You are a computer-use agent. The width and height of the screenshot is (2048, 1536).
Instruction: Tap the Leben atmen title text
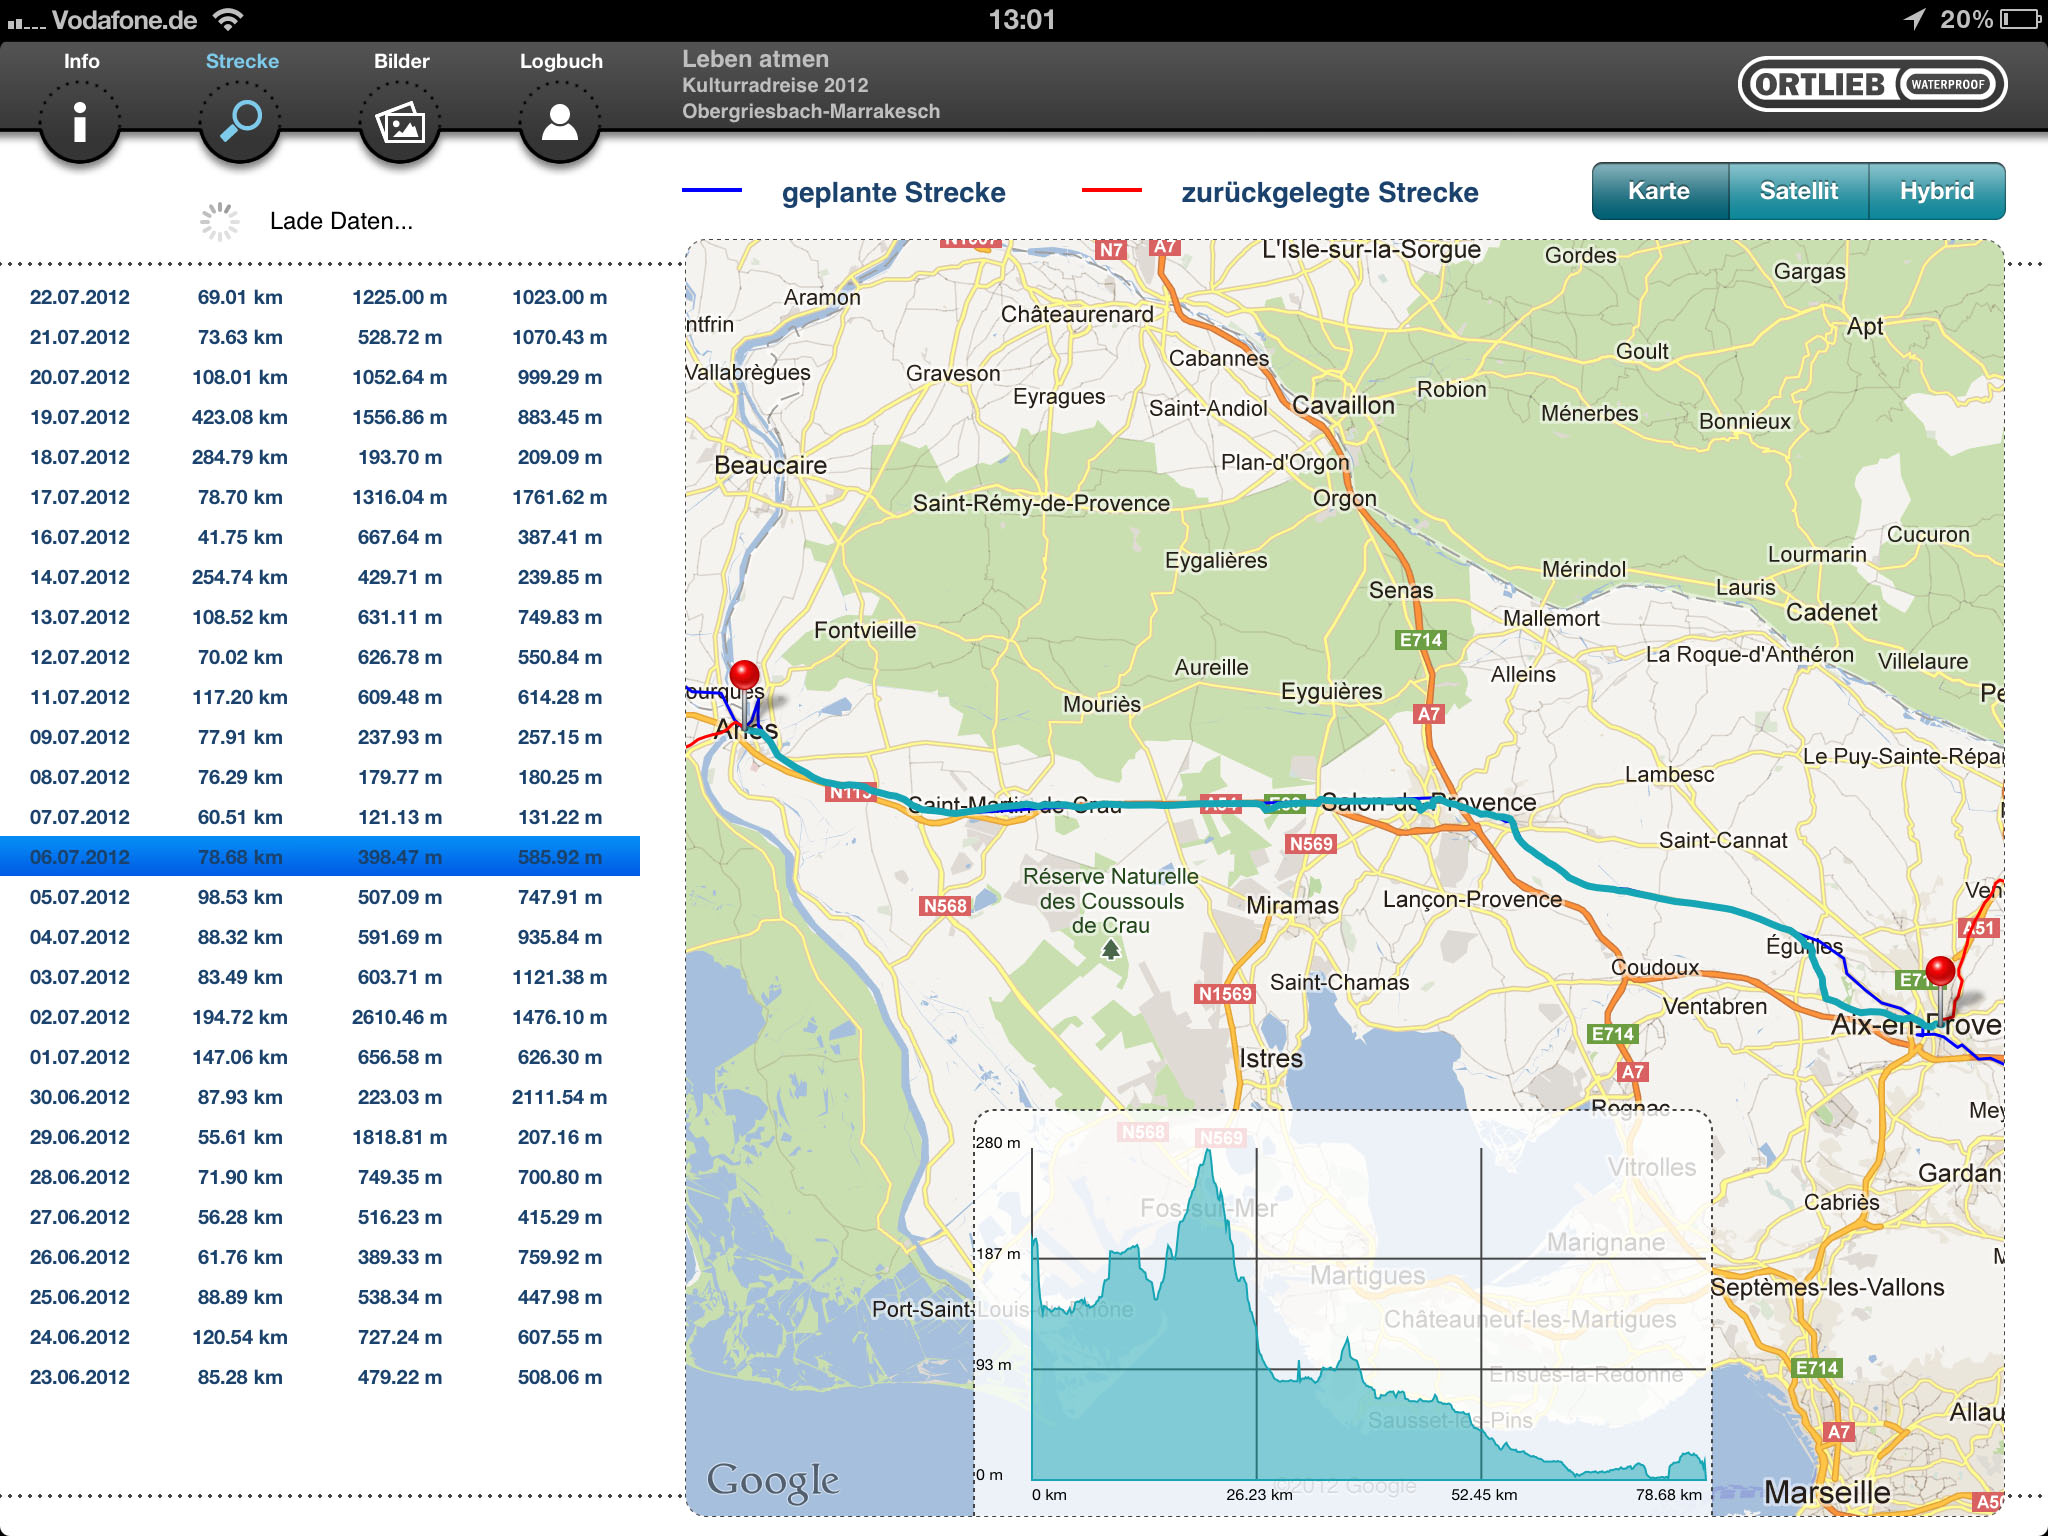[755, 59]
